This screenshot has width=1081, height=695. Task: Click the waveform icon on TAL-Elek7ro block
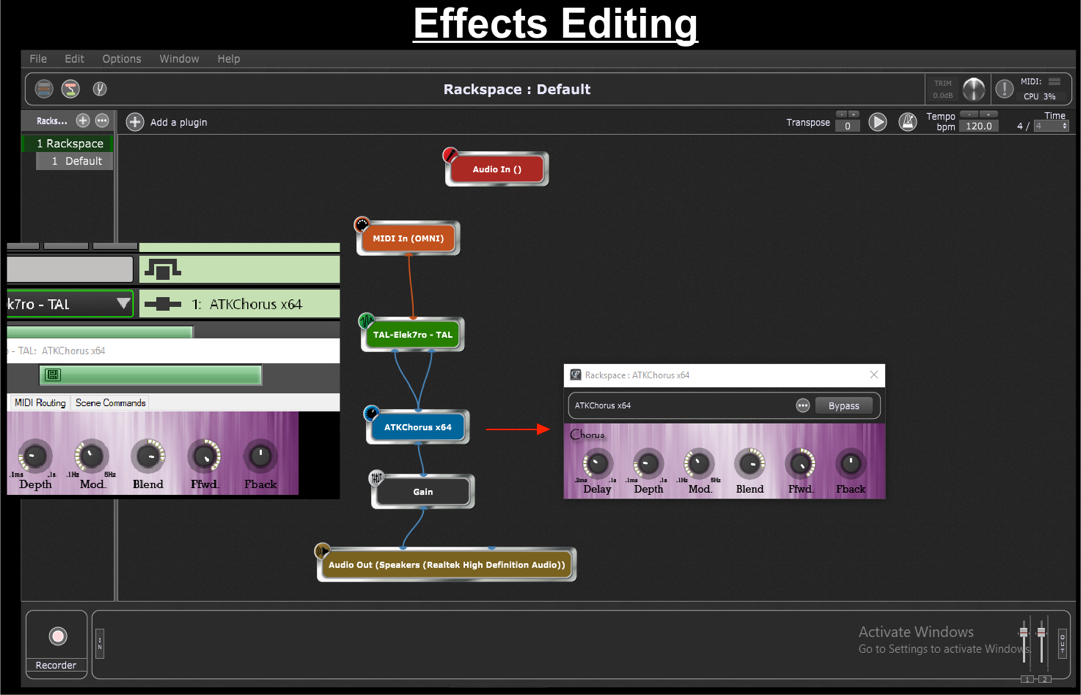point(366,321)
